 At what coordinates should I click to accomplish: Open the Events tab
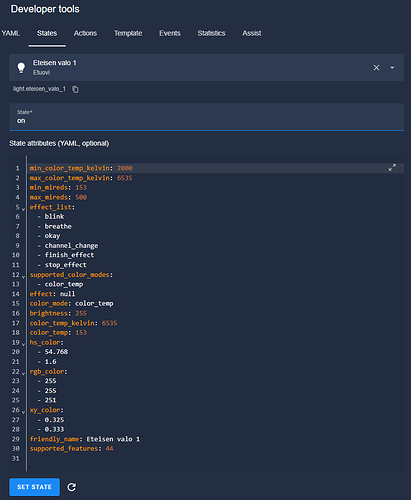click(x=170, y=33)
